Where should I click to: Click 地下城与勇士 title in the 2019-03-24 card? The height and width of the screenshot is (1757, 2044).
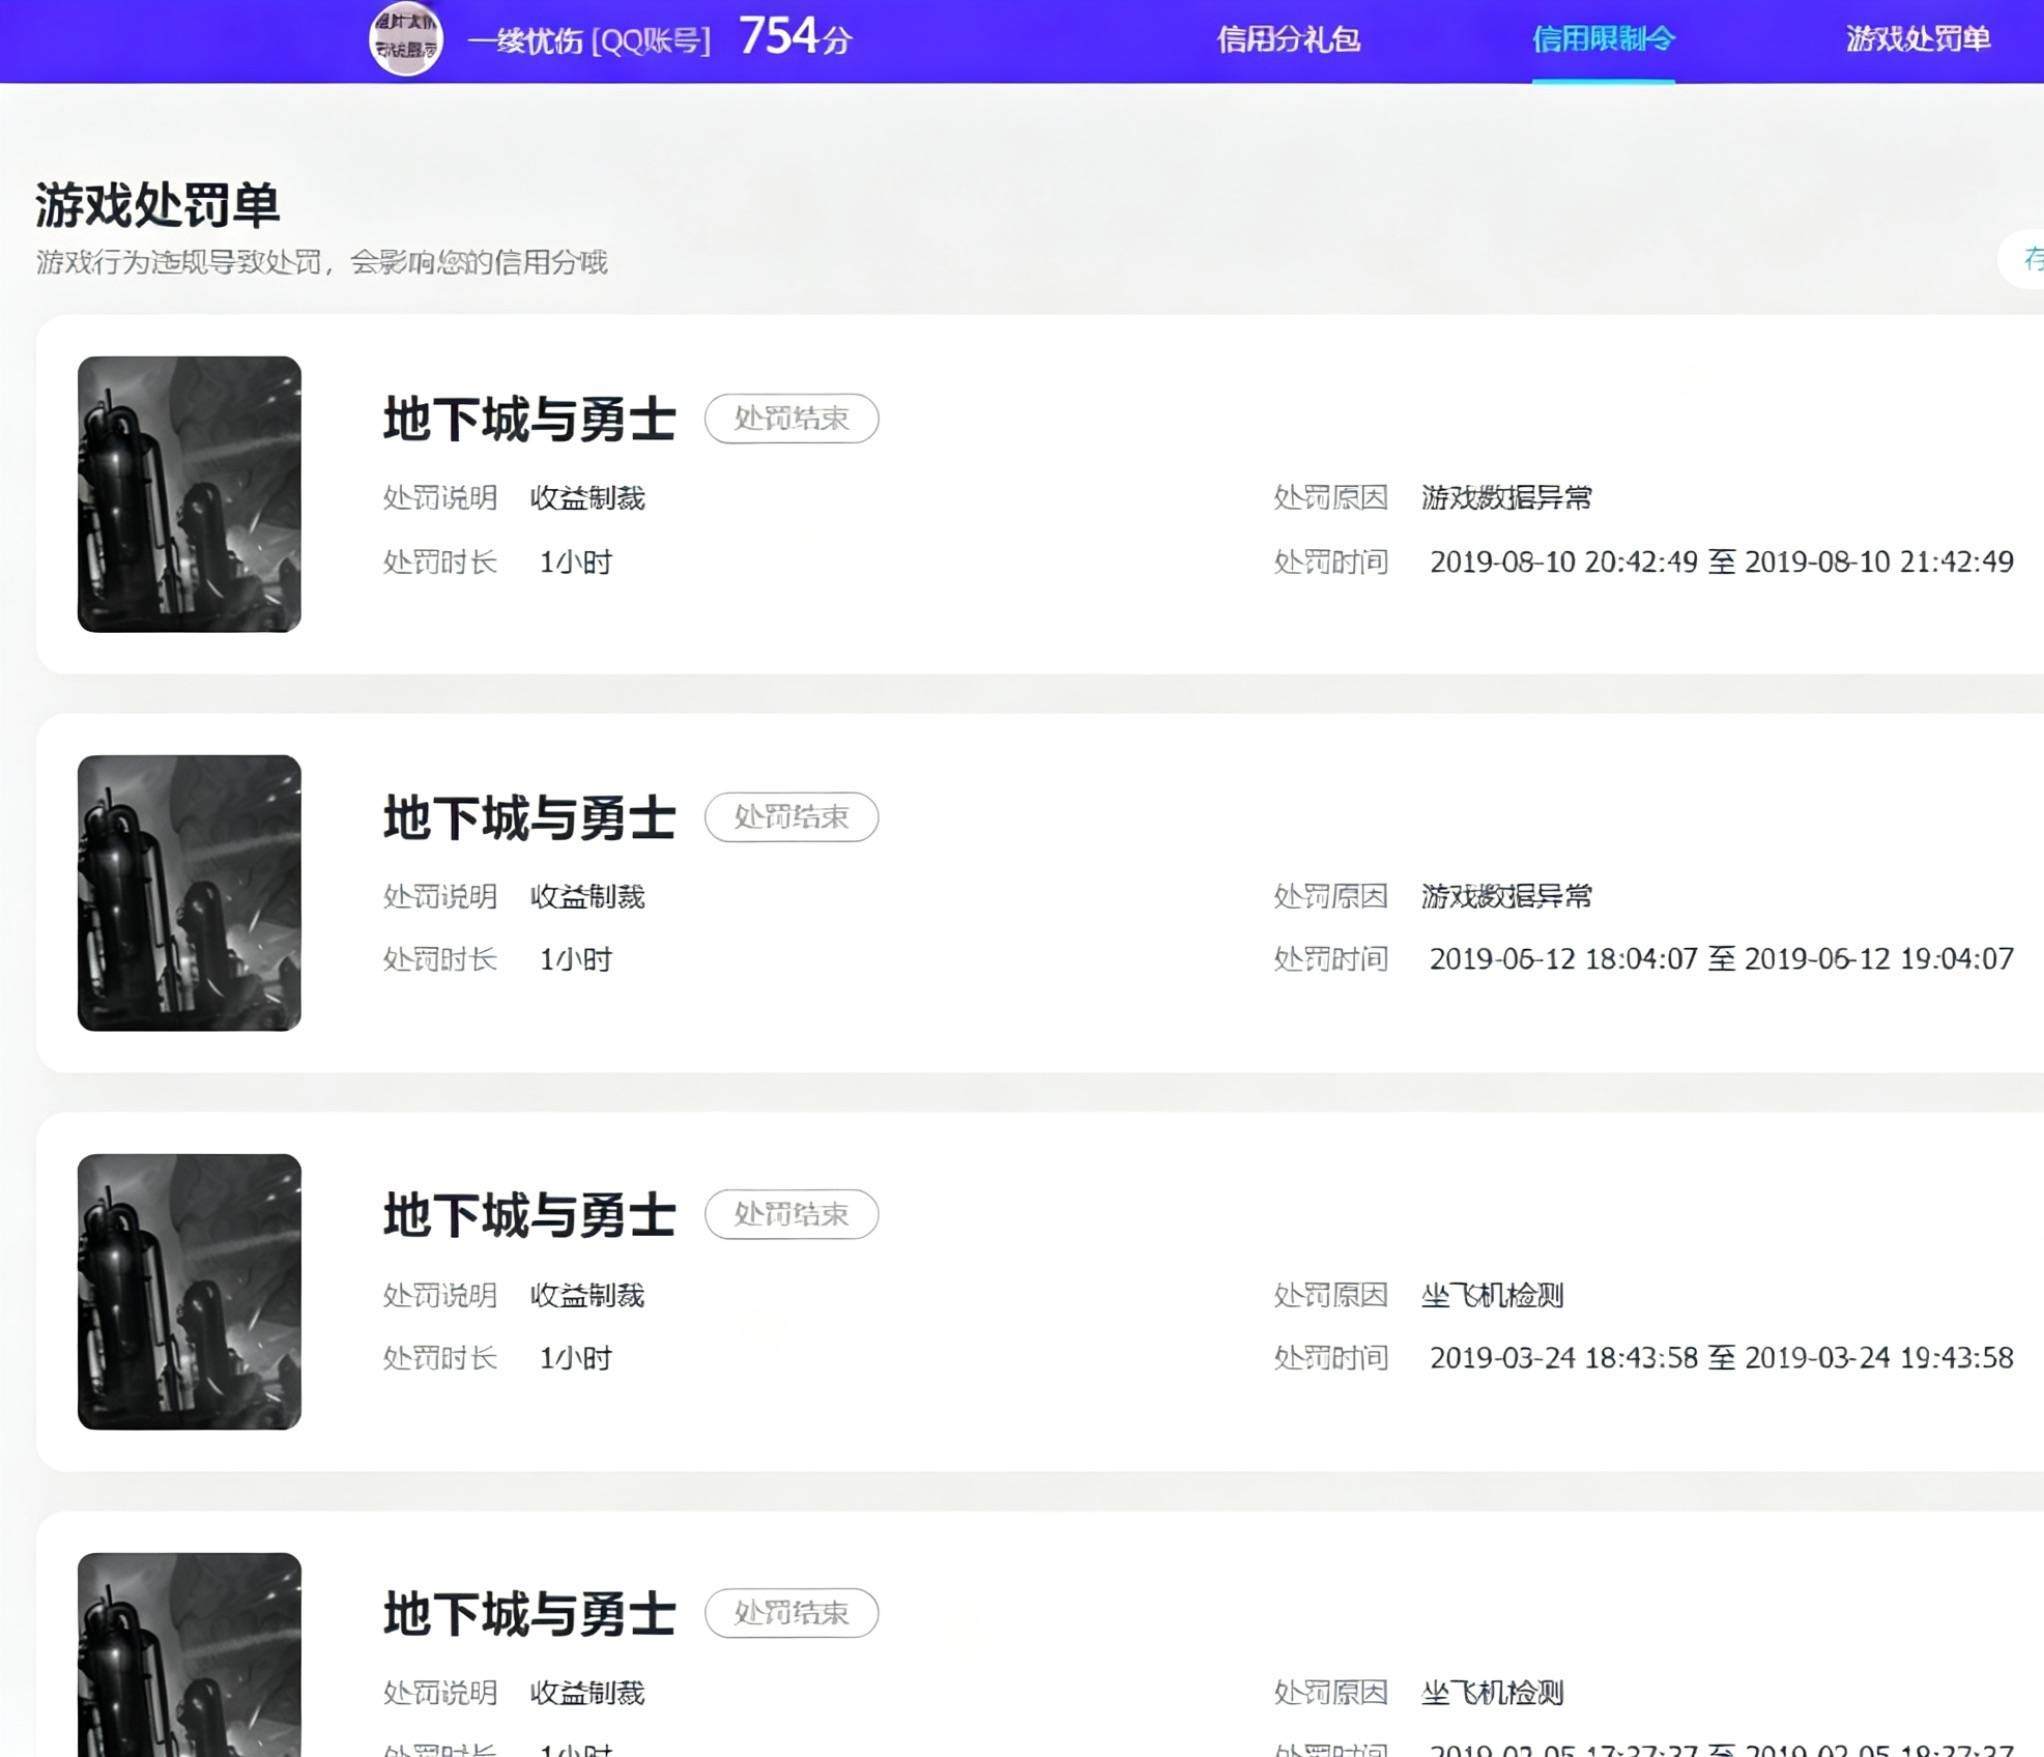[529, 1214]
